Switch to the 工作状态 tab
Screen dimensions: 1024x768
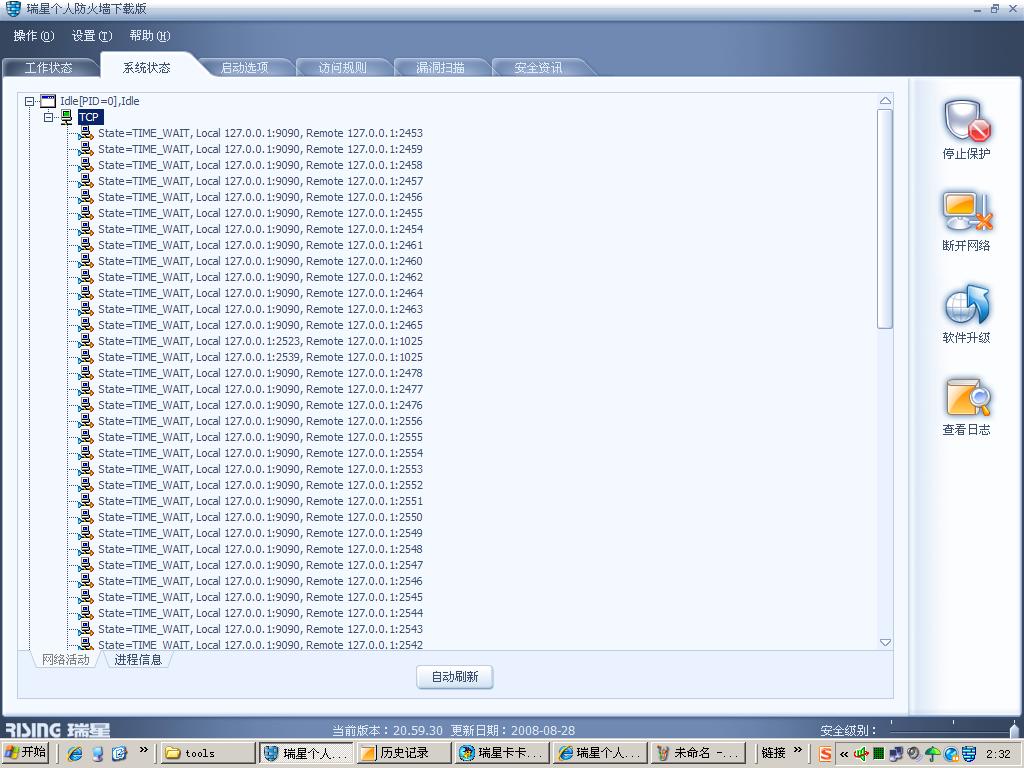point(48,67)
